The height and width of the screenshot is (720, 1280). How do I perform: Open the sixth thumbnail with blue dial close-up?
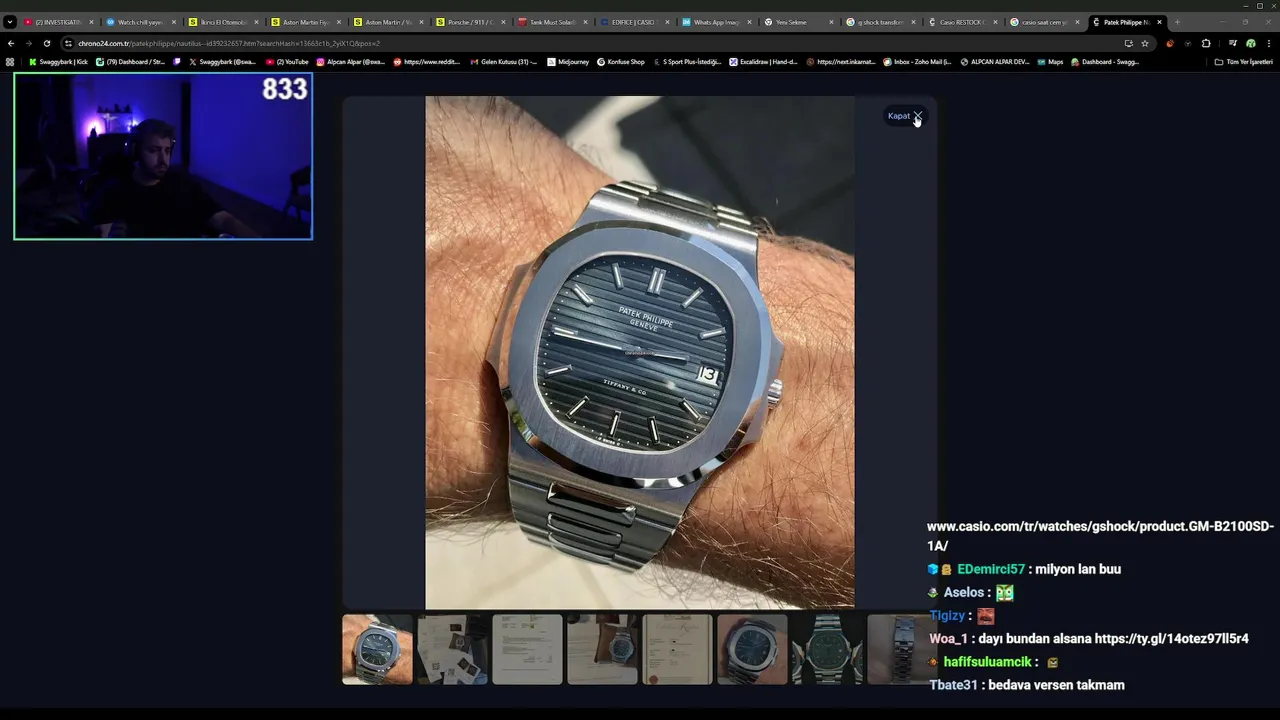752,649
